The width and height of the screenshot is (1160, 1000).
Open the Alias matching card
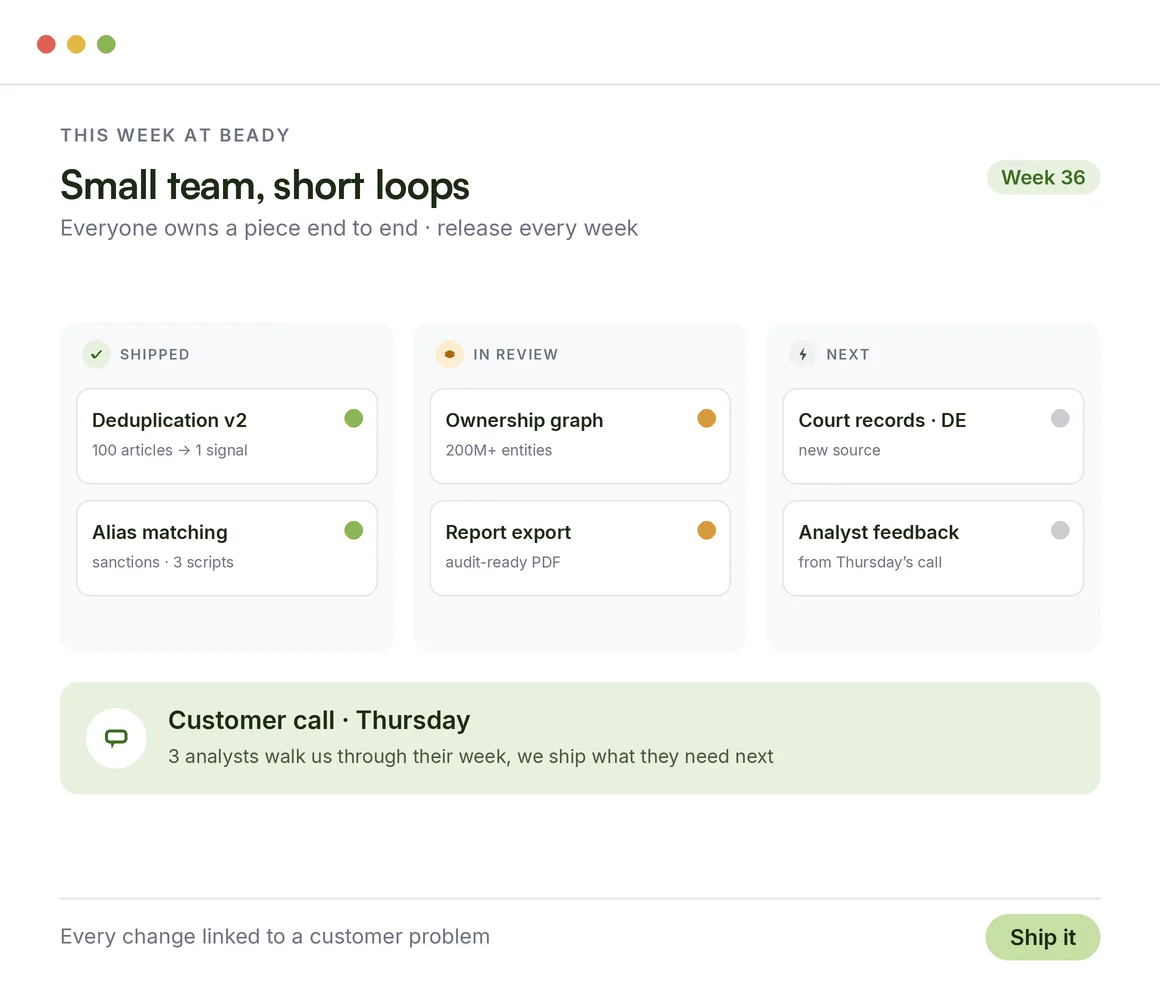click(227, 548)
